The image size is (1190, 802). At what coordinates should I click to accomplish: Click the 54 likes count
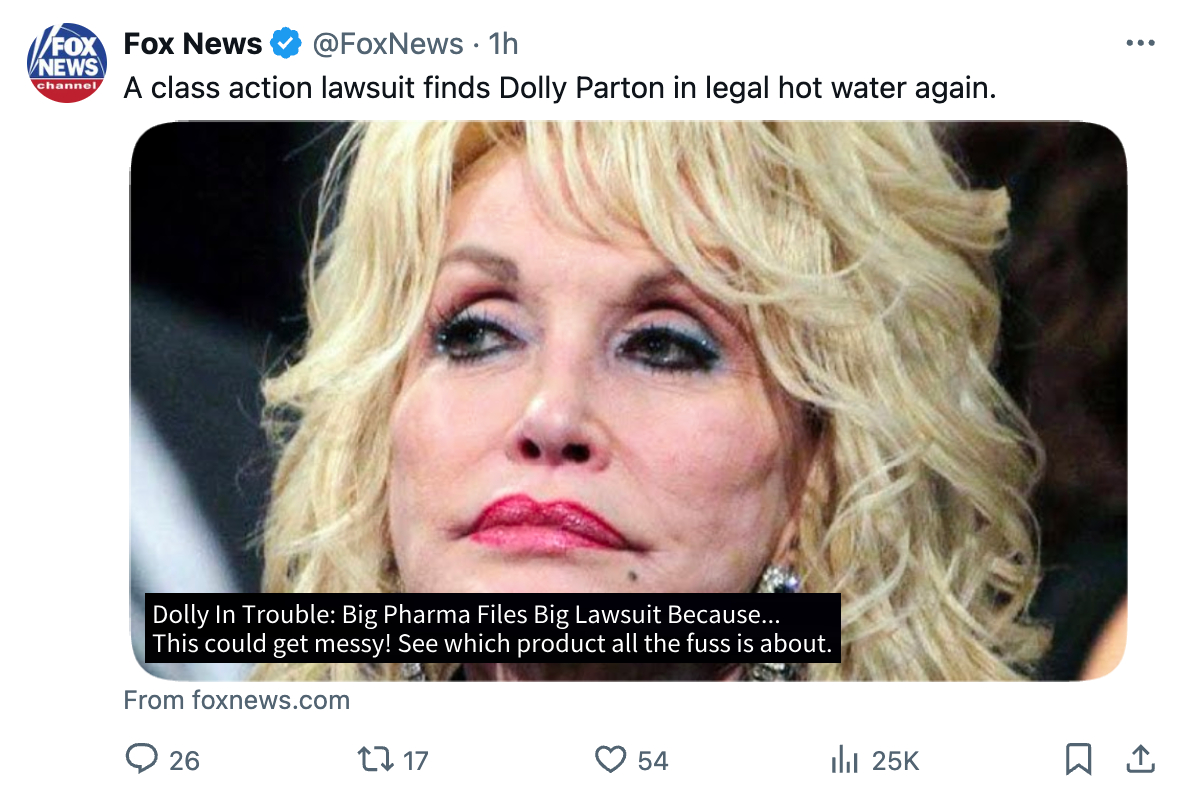point(652,761)
